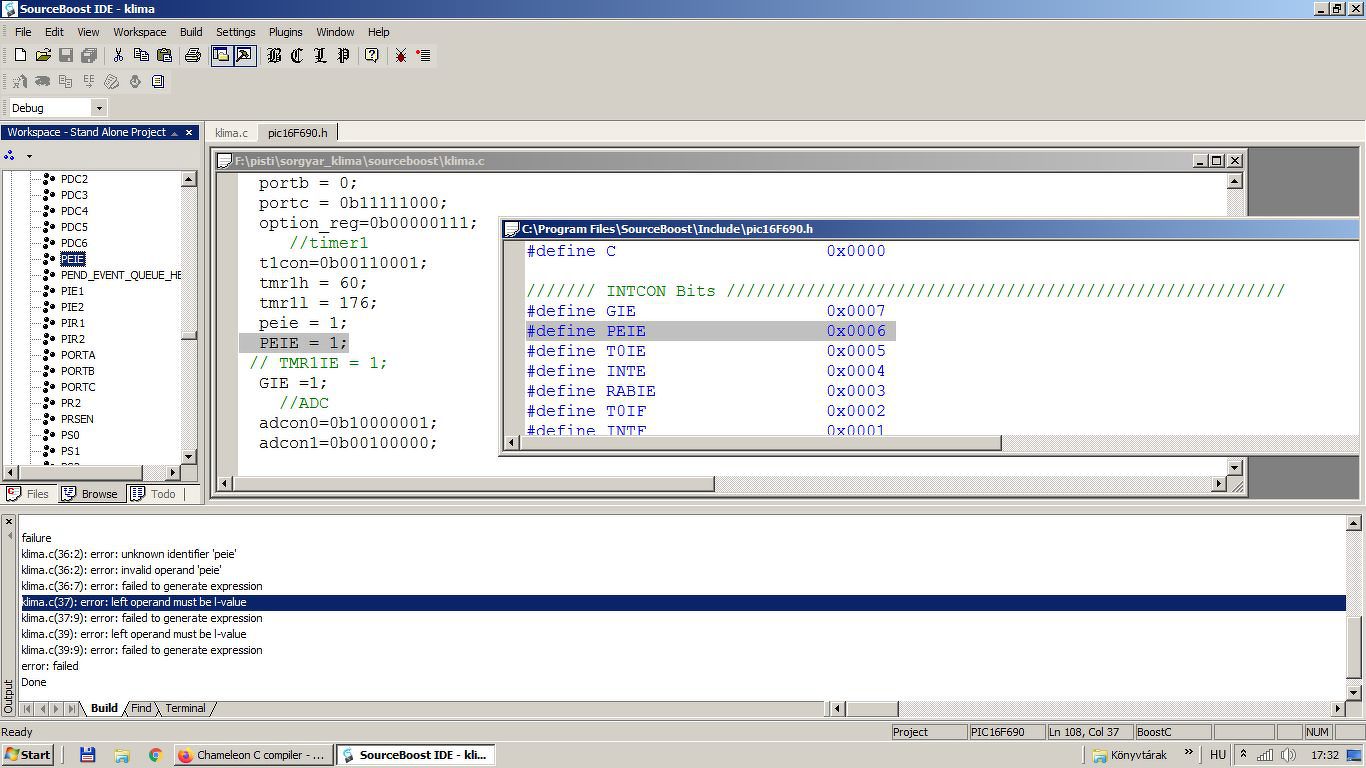Select PORTA in the workspace tree
The height and width of the screenshot is (768, 1366).
pyautogui.click(x=78, y=355)
